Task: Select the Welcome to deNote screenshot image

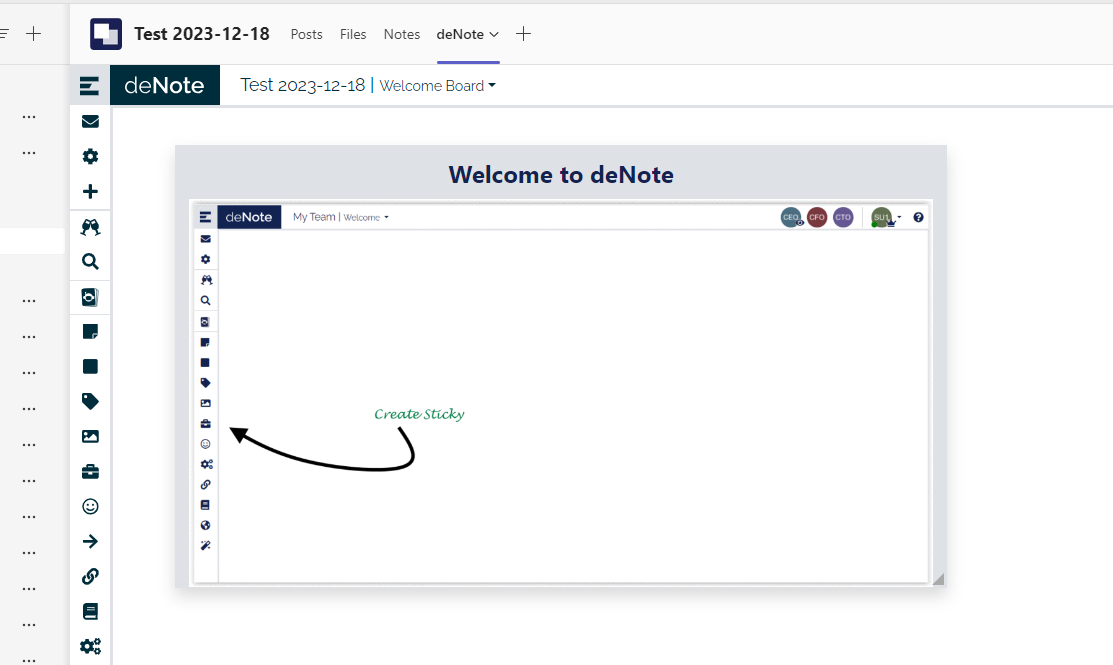Action: (561, 392)
